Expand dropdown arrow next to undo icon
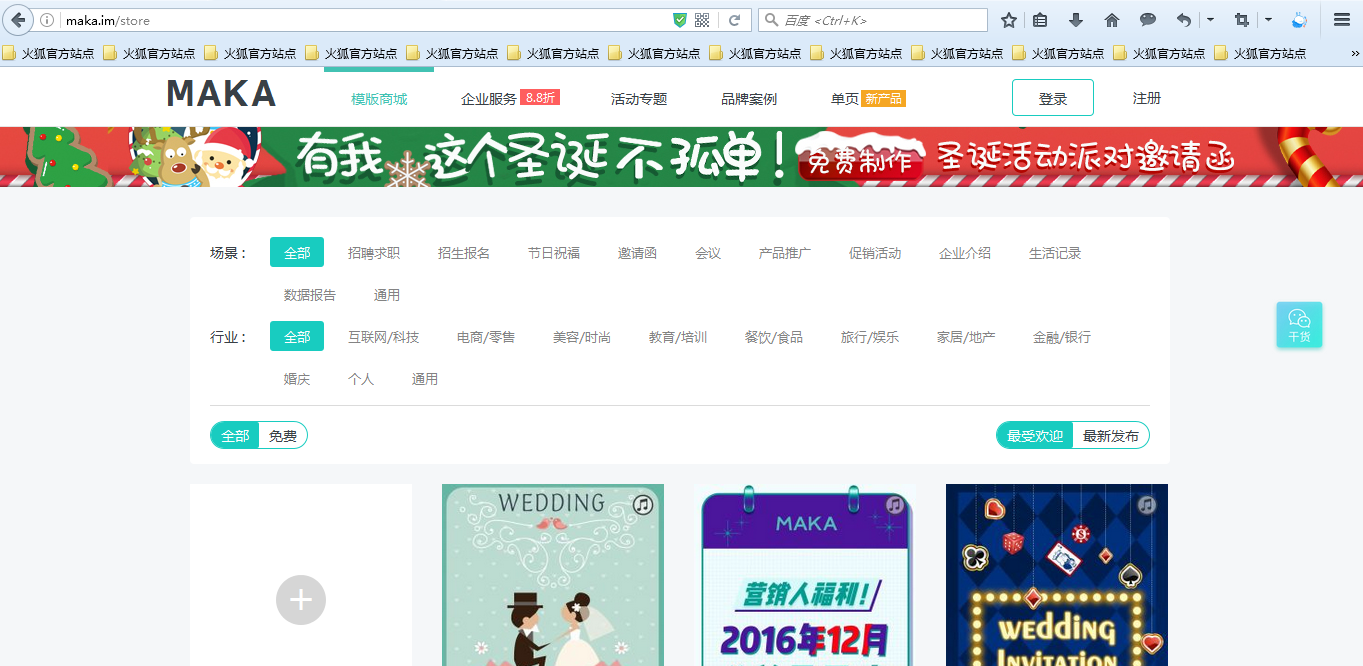This screenshot has width=1363, height=666. pyautogui.click(x=1210, y=20)
